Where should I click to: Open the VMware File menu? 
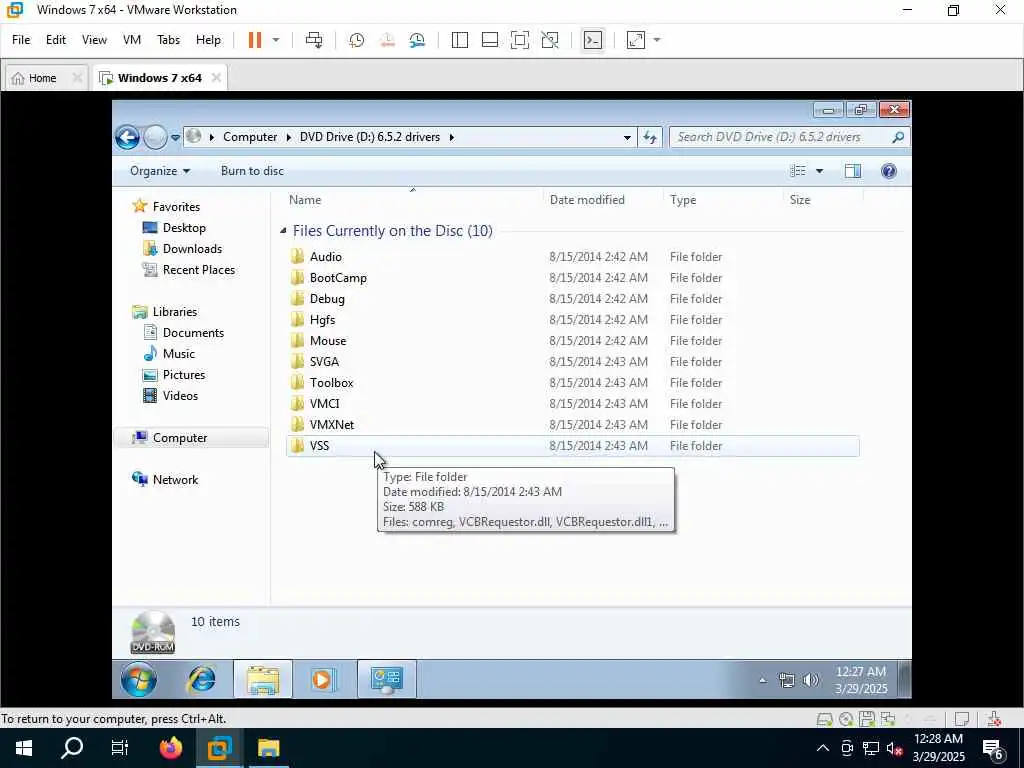[21, 40]
